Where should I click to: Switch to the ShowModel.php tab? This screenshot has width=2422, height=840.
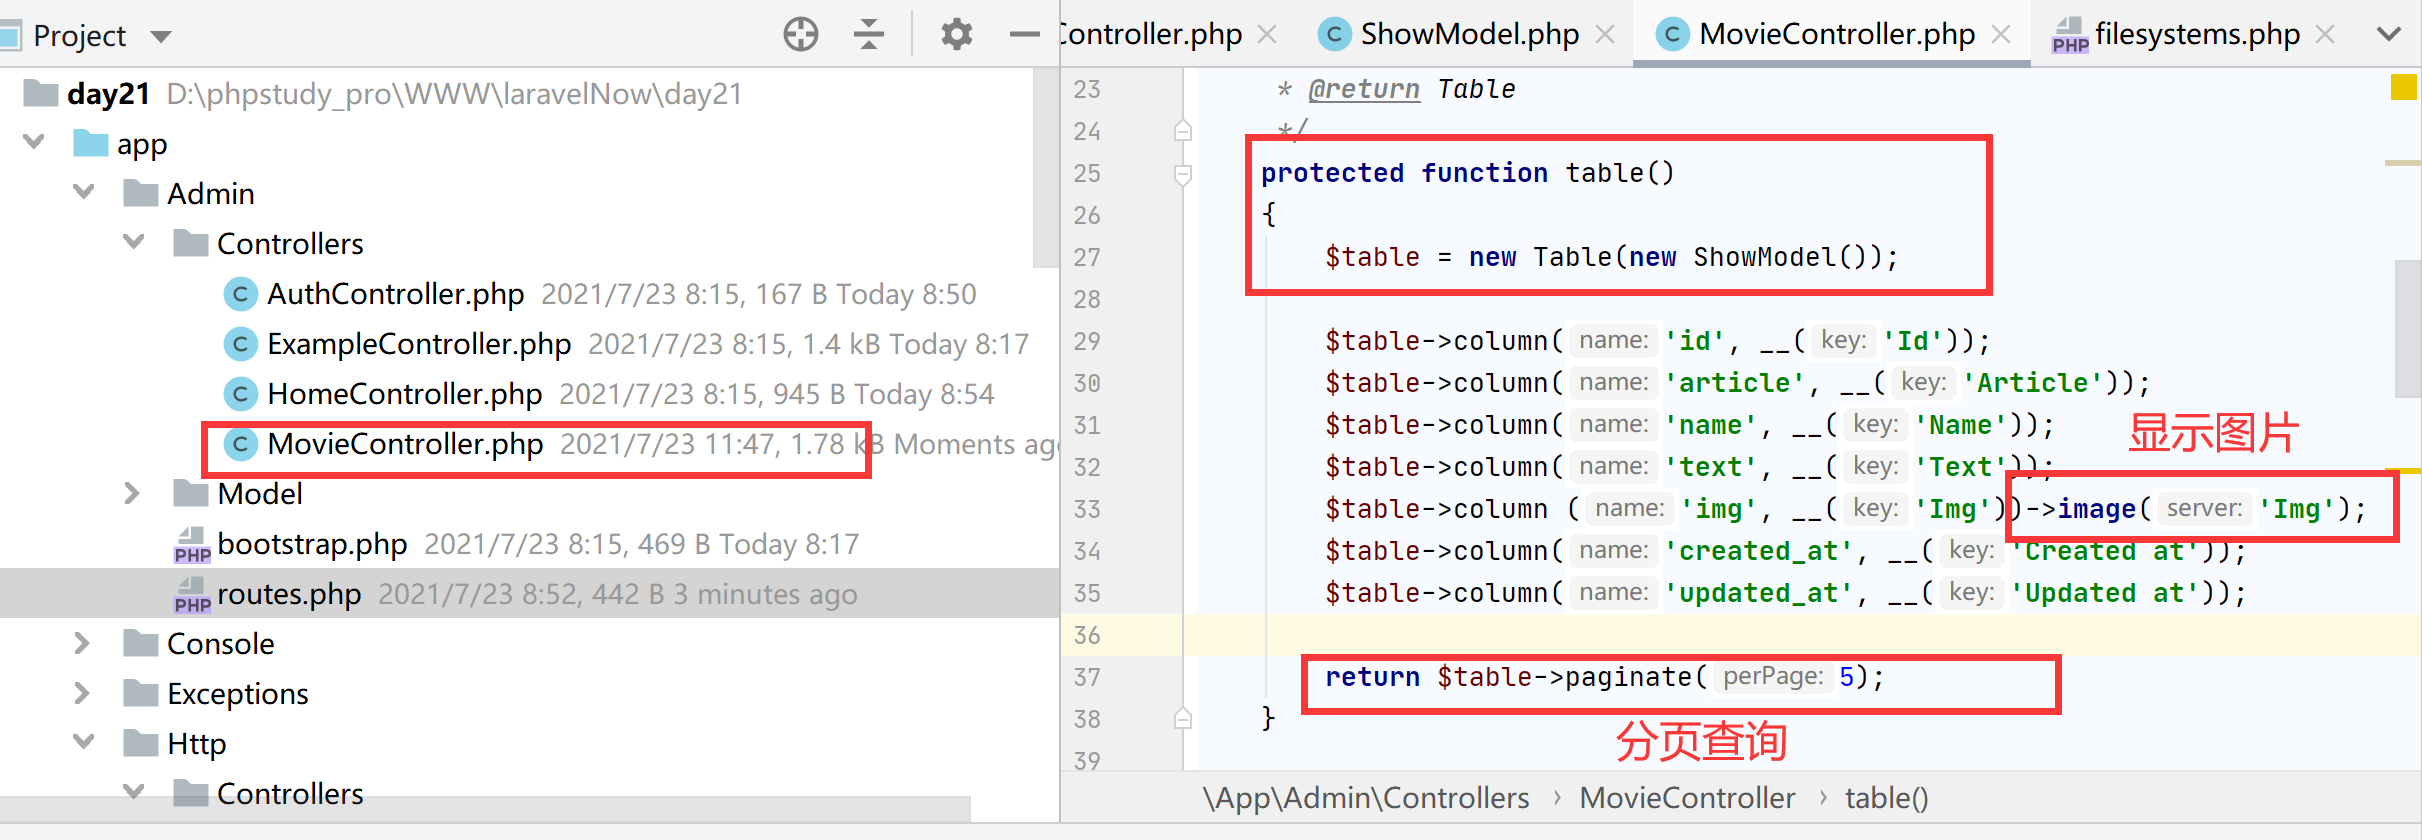pos(1468,35)
